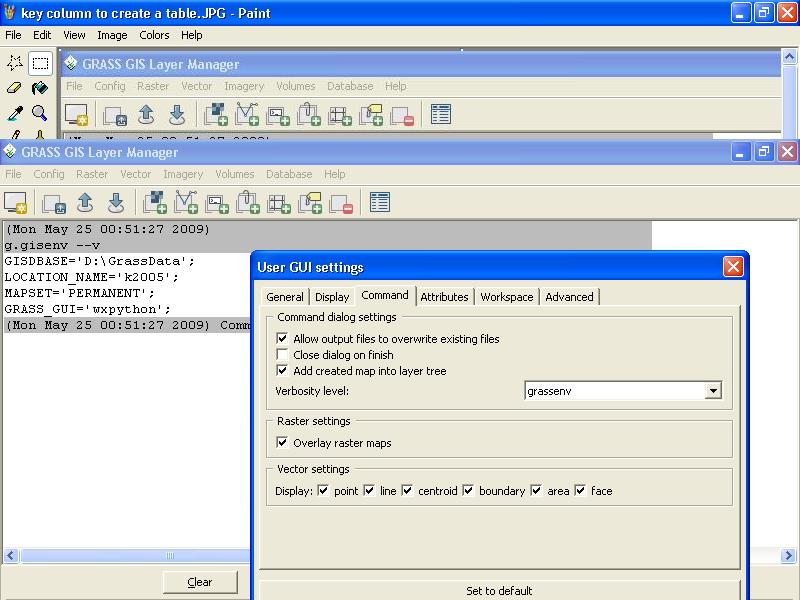
Task: Click the rectangular Select tool in Paint
Action: (x=40, y=63)
